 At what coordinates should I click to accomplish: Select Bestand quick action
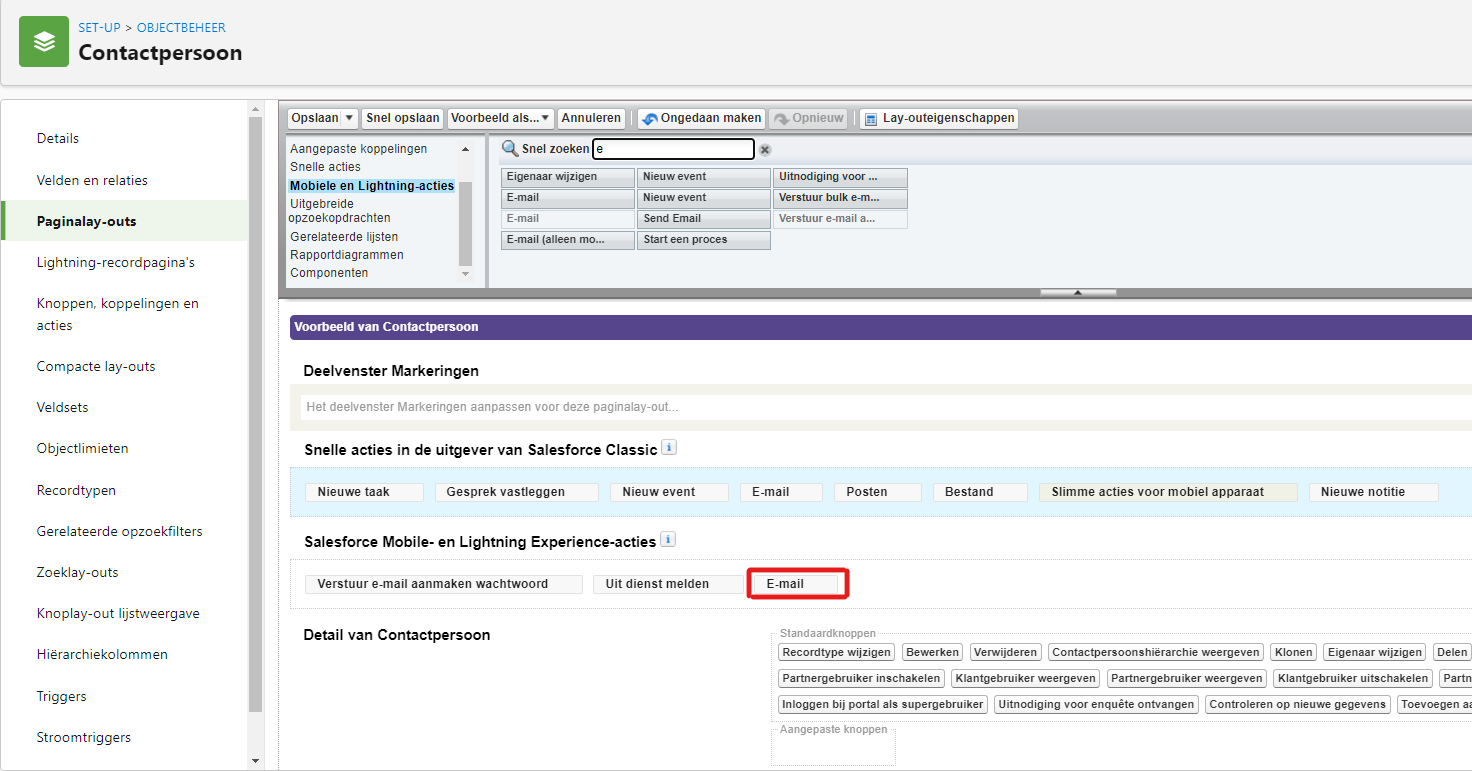pos(980,492)
